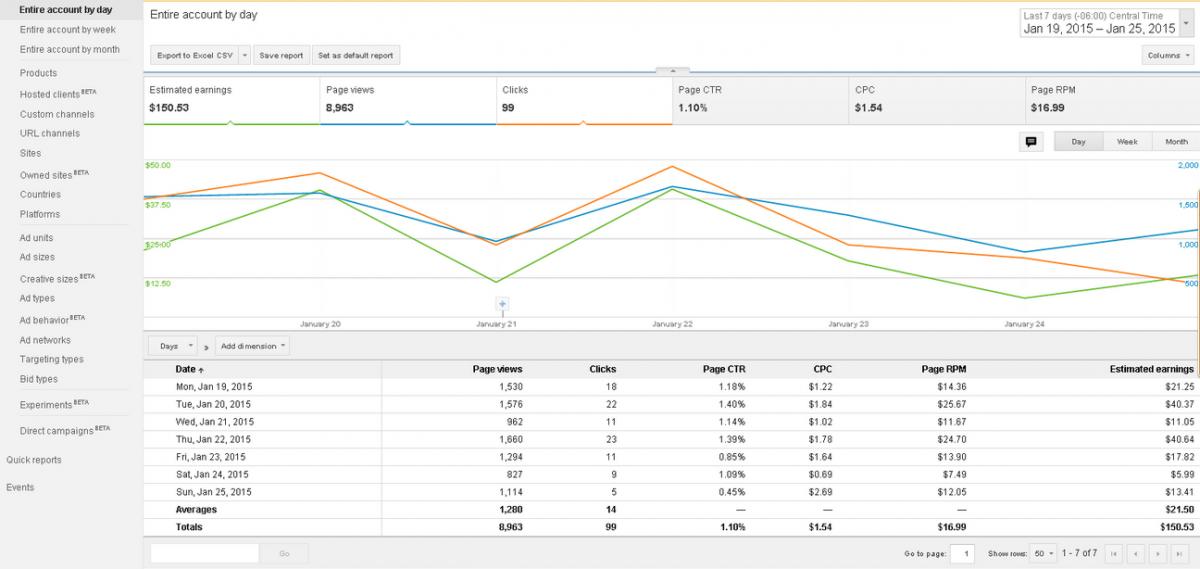Viewport: 1200px width, 569px height.
Task: Click the plus marker below the chart
Action: [x=503, y=304]
